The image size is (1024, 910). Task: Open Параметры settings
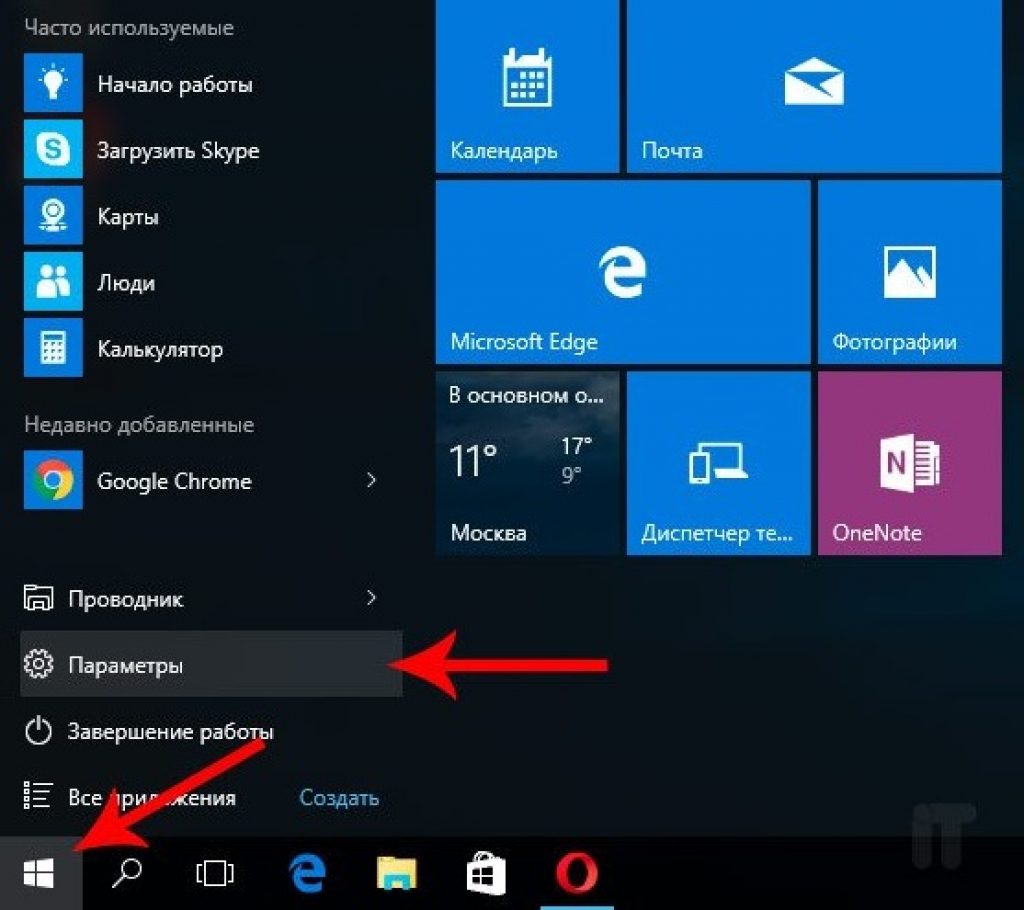coord(212,664)
